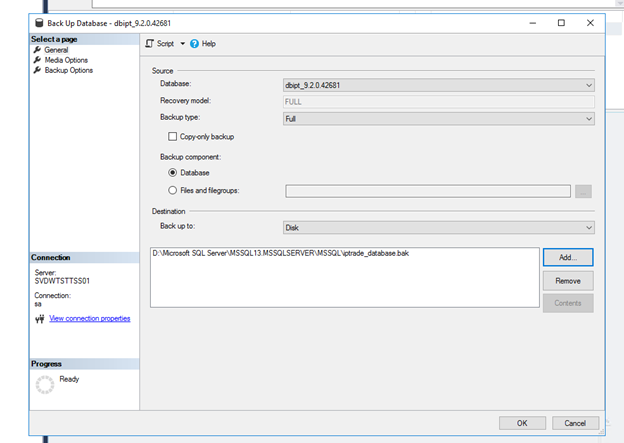Minimize the Back Up Database dialog
Viewport: 624px width, 443px height.
point(532,23)
